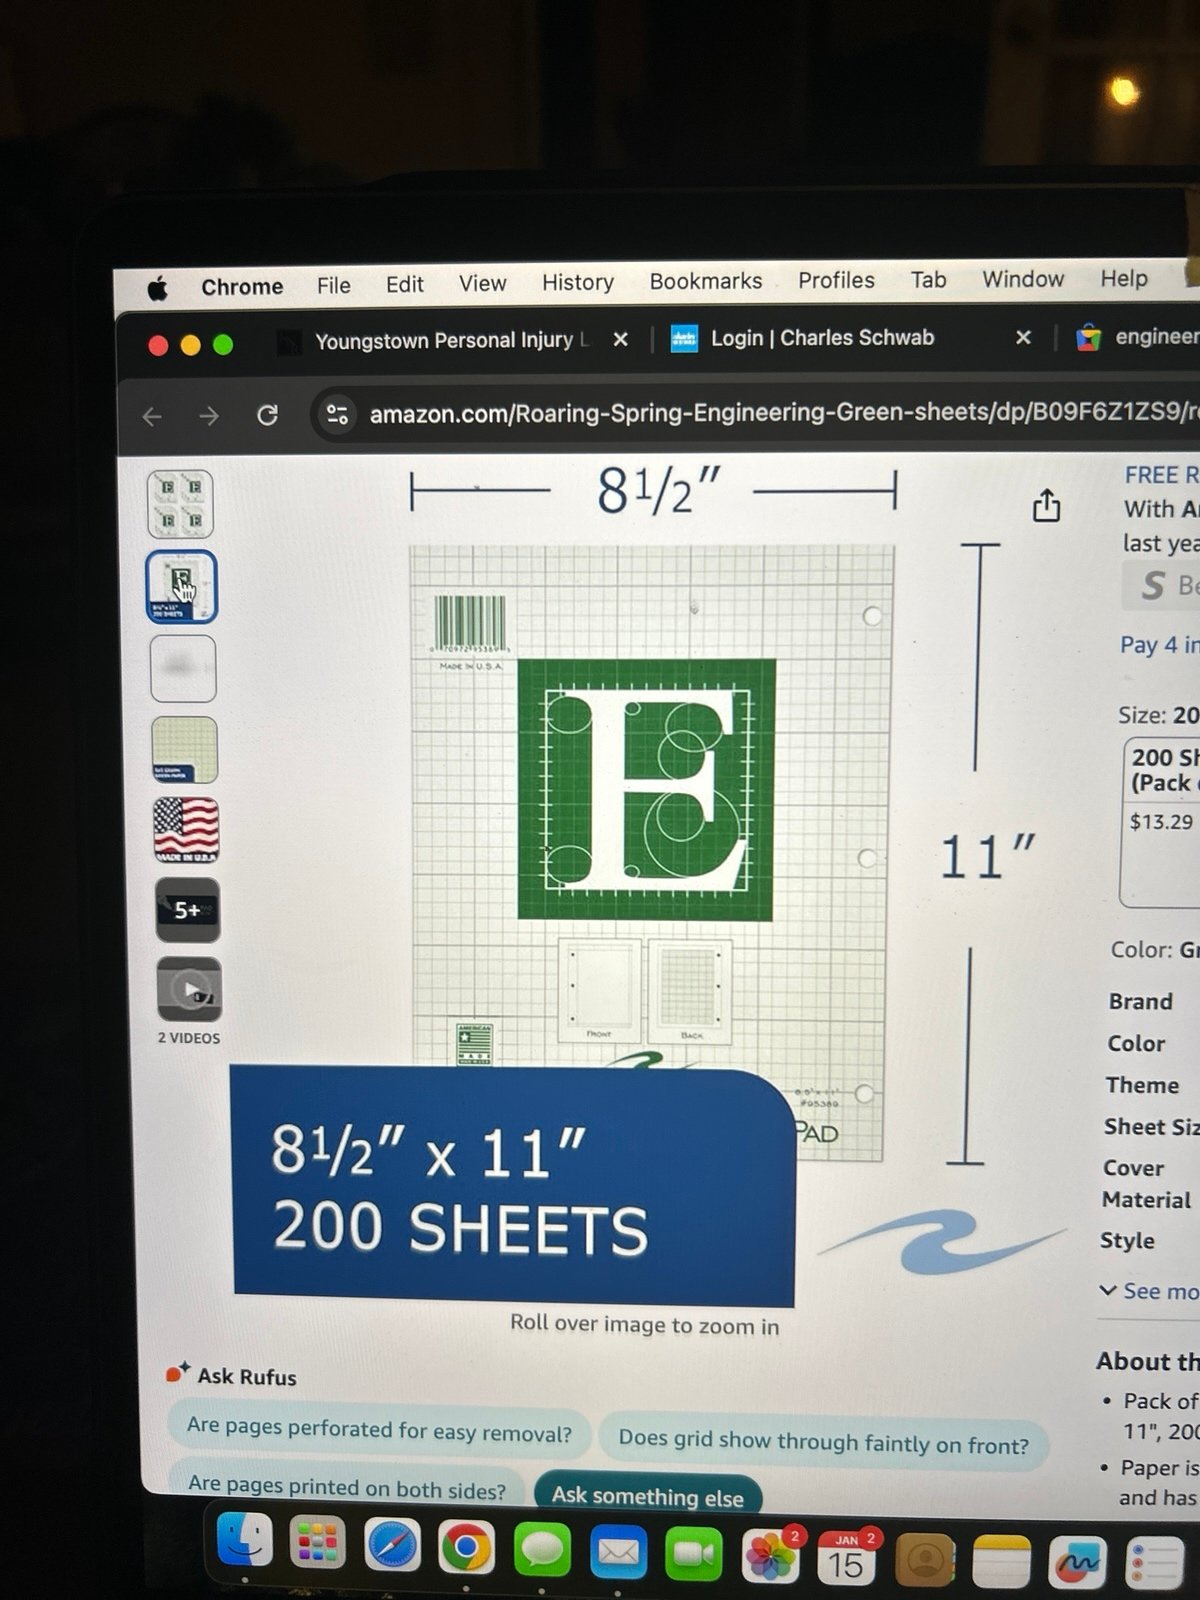Image resolution: width=1200 pixels, height=1600 pixels.
Task: Play the product video thumbnail
Action: tap(189, 990)
